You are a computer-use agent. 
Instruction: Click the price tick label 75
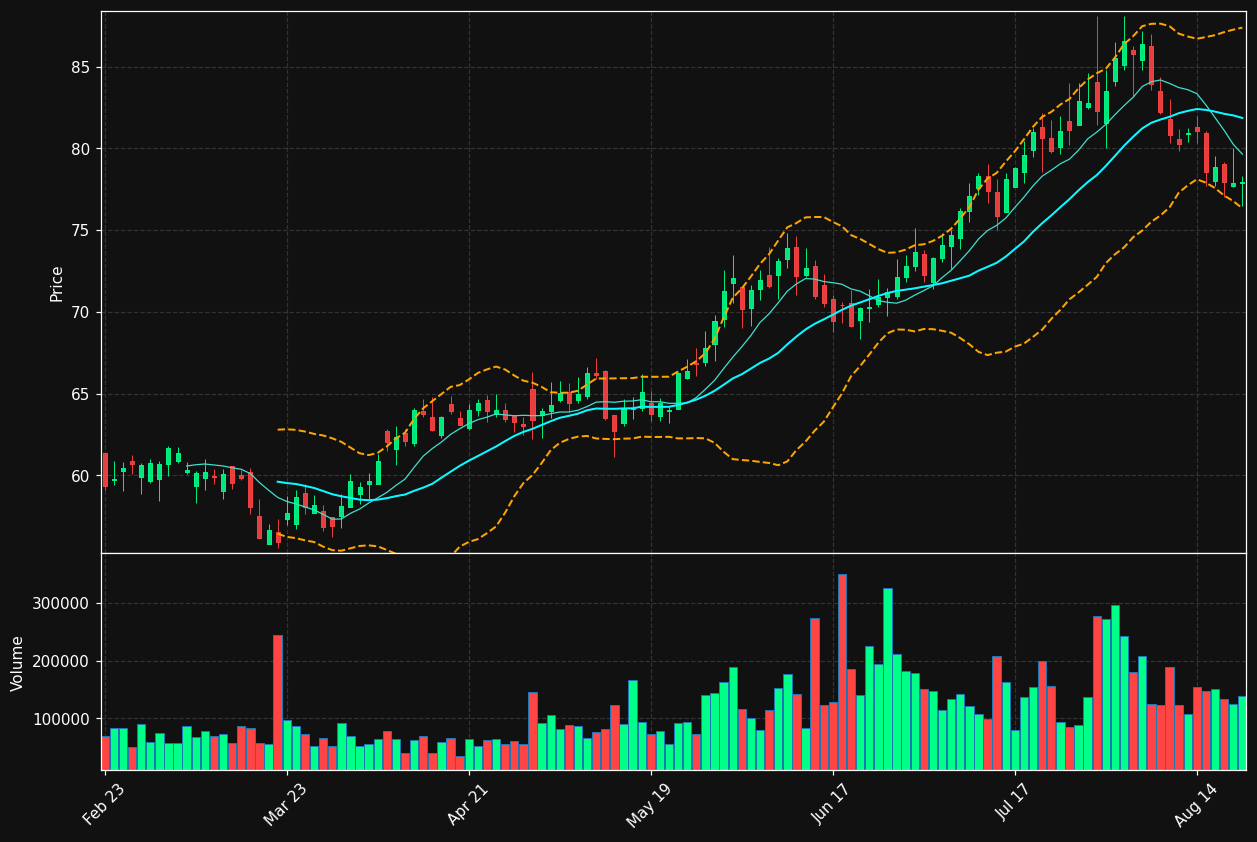click(80, 231)
